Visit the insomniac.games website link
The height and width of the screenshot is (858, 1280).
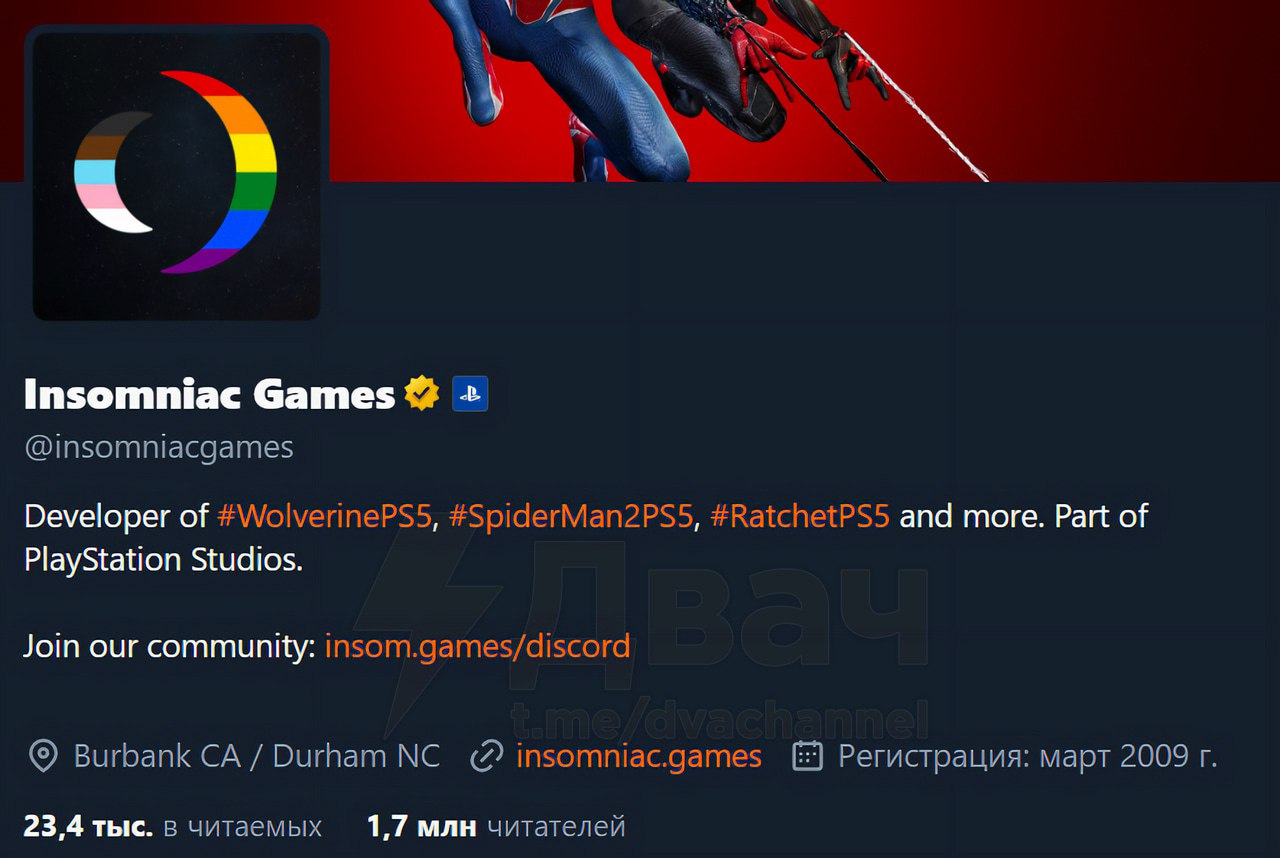(x=639, y=756)
